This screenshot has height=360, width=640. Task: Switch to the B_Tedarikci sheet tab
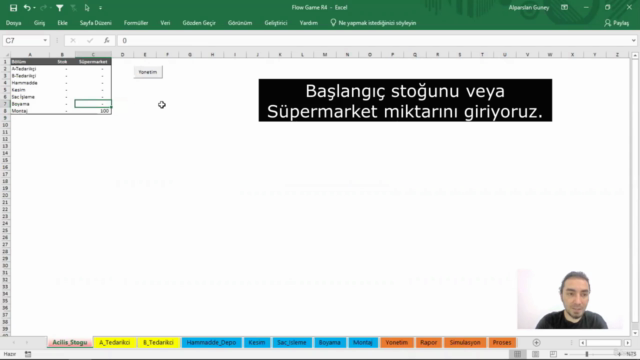pos(158,342)
